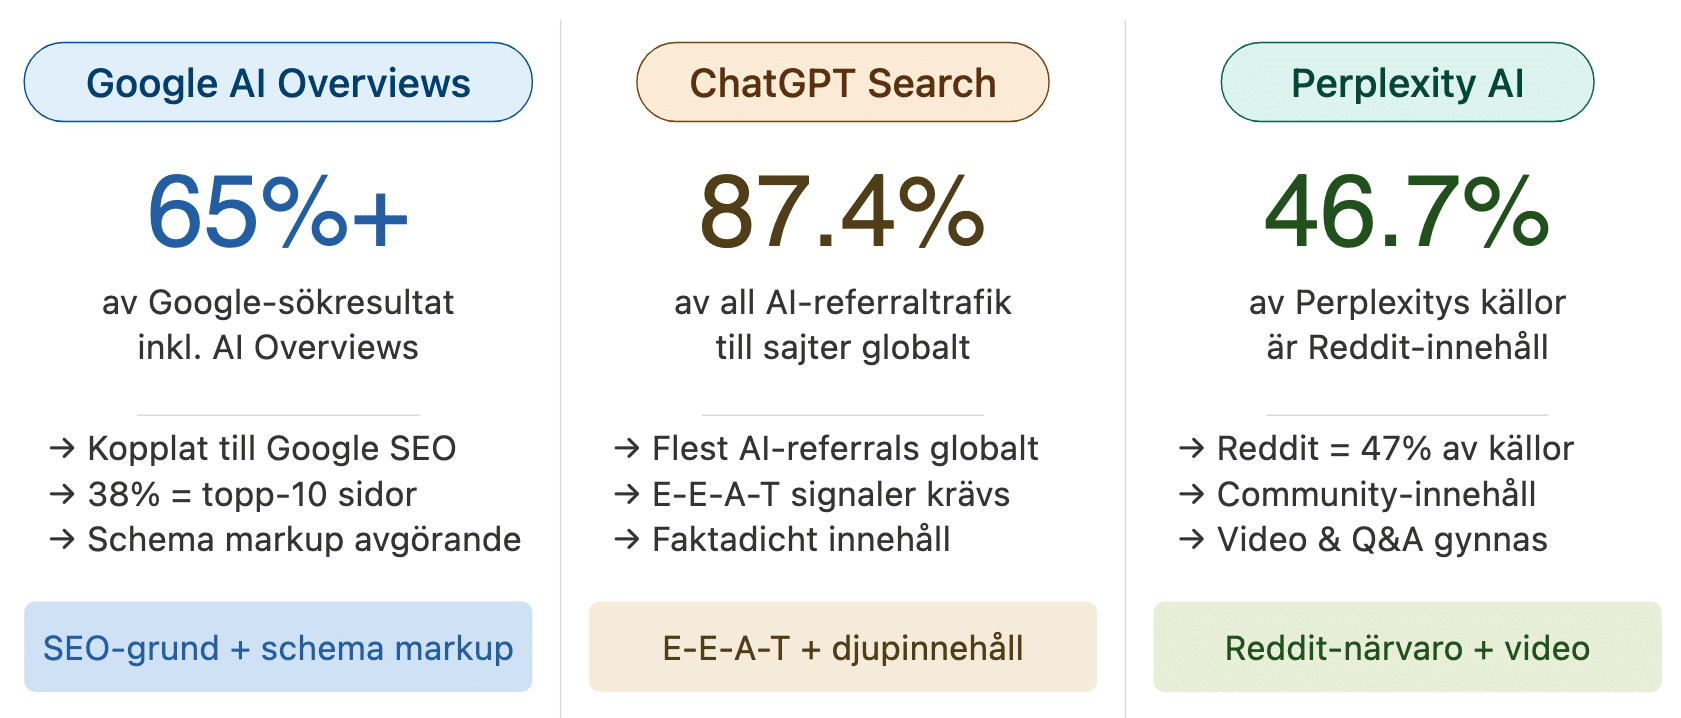Click arrow icon before Schema markup avgörande
This screenshot has height=718, width=1681.
[62, 540]
